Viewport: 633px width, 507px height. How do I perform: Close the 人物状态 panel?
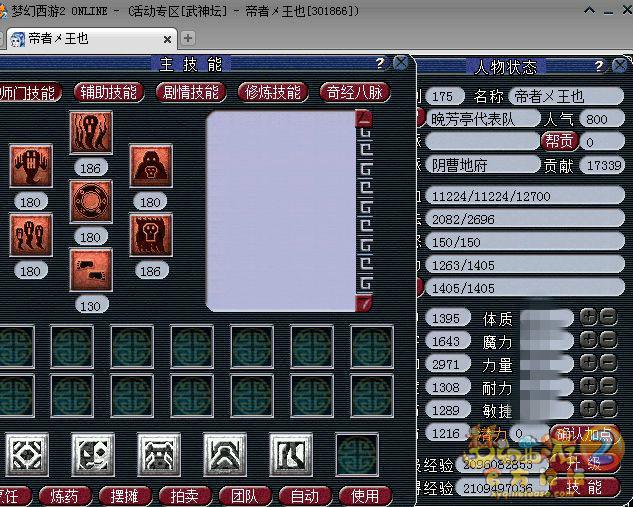click(x=620, y=65)
